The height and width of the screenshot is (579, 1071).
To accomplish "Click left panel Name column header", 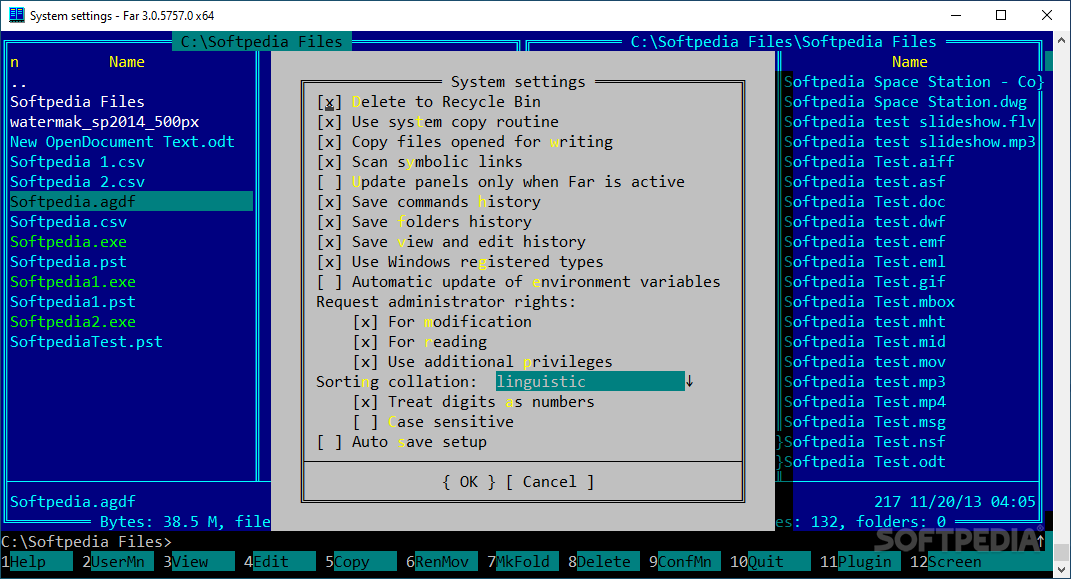I will coord(126,62).
